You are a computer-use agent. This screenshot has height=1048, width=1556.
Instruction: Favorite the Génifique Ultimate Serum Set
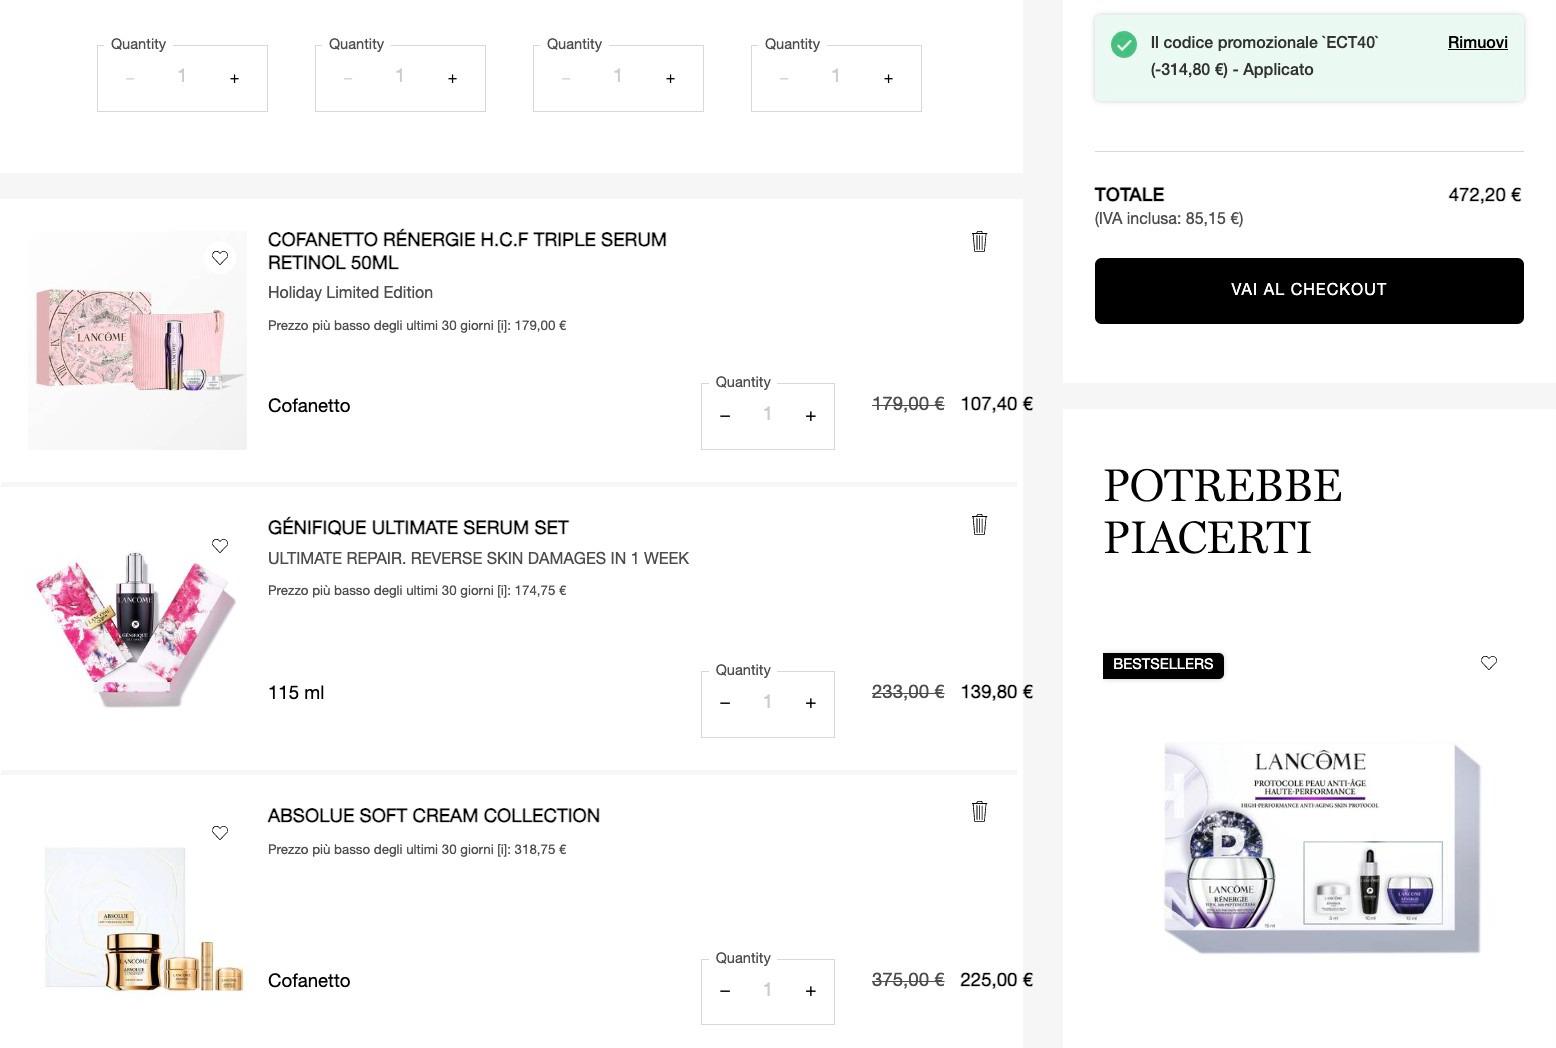(x=220, y=546)
